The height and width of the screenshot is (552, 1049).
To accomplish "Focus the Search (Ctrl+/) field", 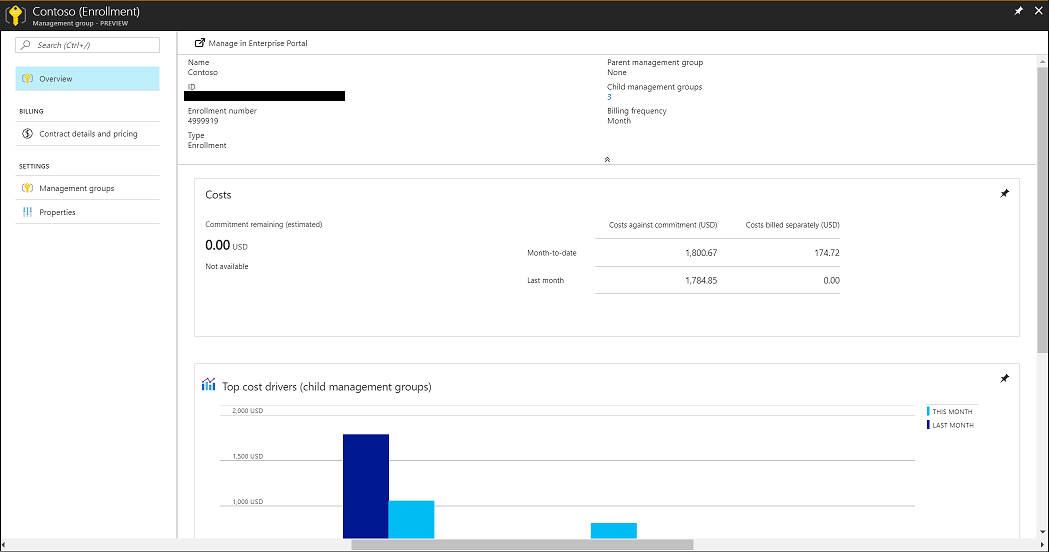I will click(x=88, y=45).
